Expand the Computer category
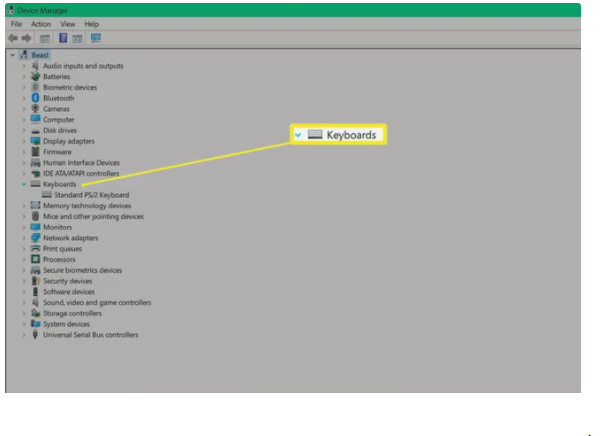The width and height of the screenshot is (602, 436). 24,120
